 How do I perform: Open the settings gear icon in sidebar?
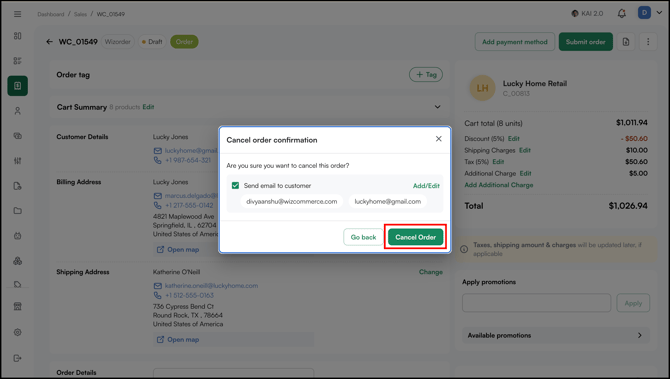click(x=18, y=332)
